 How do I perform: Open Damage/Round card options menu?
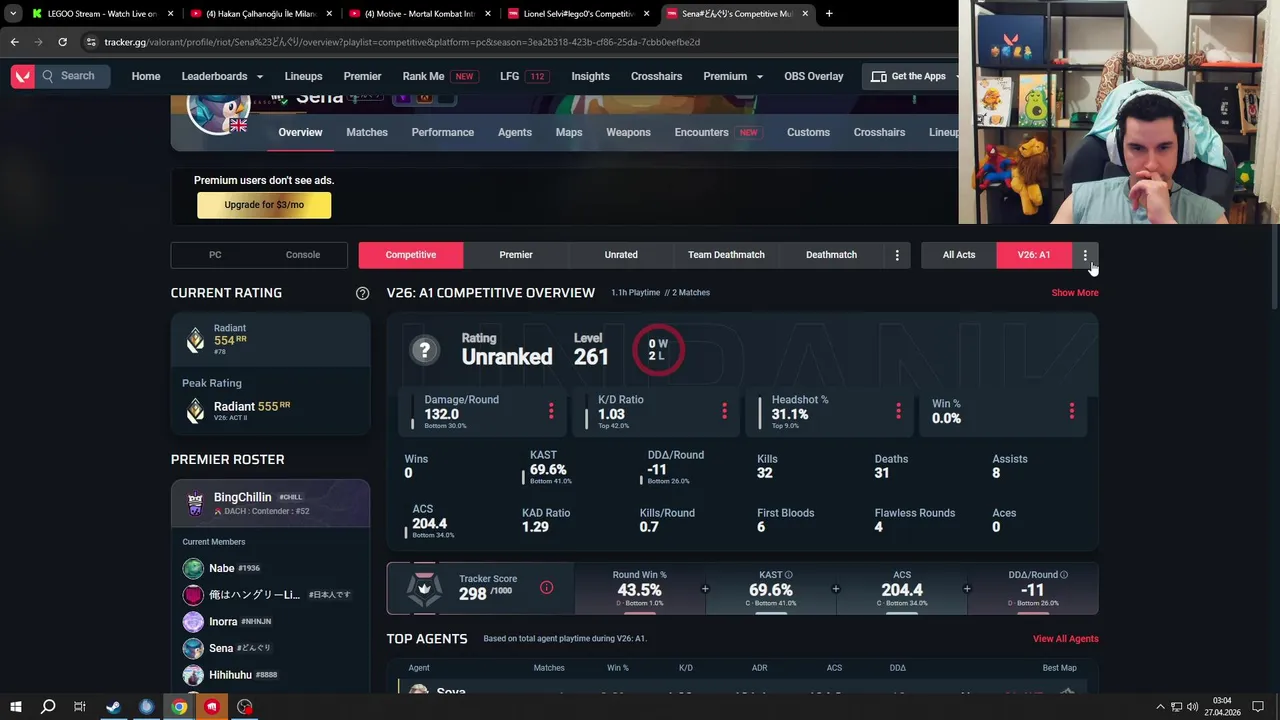coord(550,411)
